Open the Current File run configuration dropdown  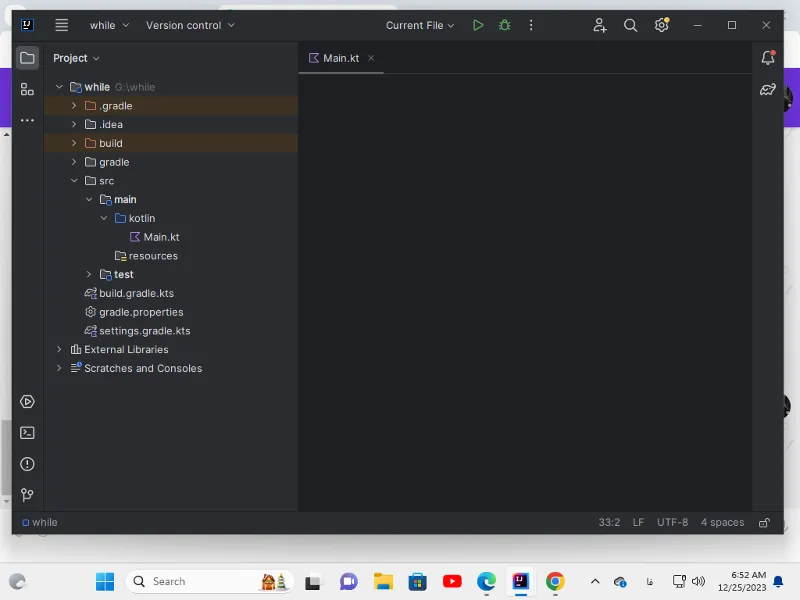[420, 25]
